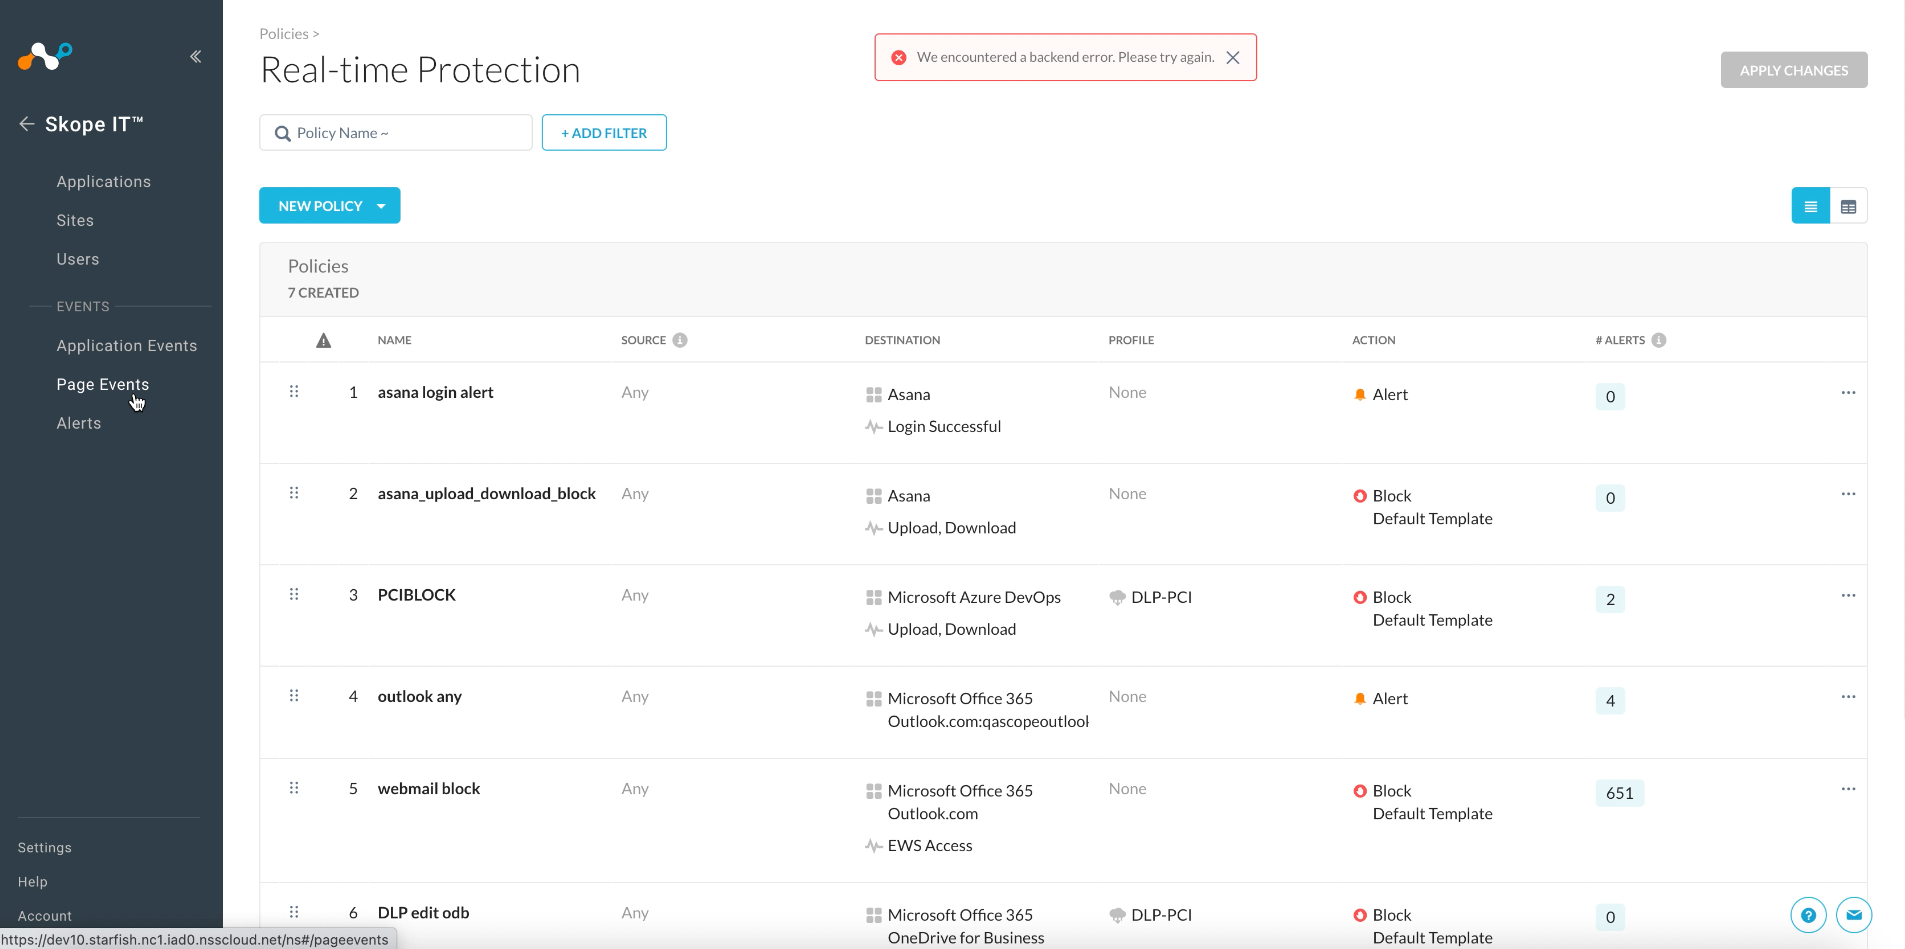The height and width of the screenshot is (949, 1905).
Task: Open the more options menu for webmail block
Action: click(1848, 789)
